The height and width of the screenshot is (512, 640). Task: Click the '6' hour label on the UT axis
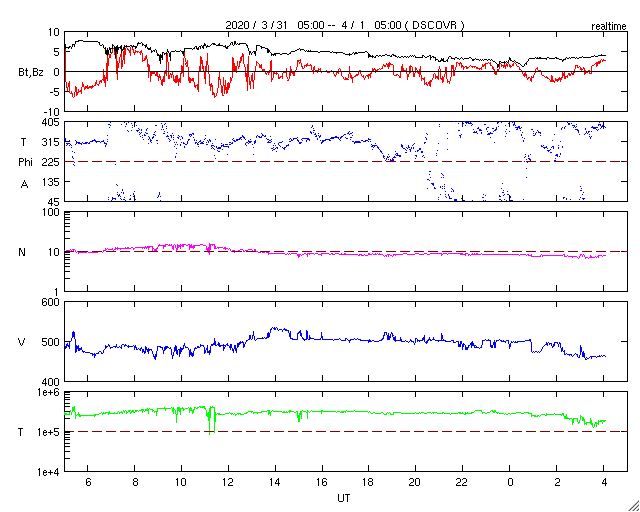tap(88, 482)
